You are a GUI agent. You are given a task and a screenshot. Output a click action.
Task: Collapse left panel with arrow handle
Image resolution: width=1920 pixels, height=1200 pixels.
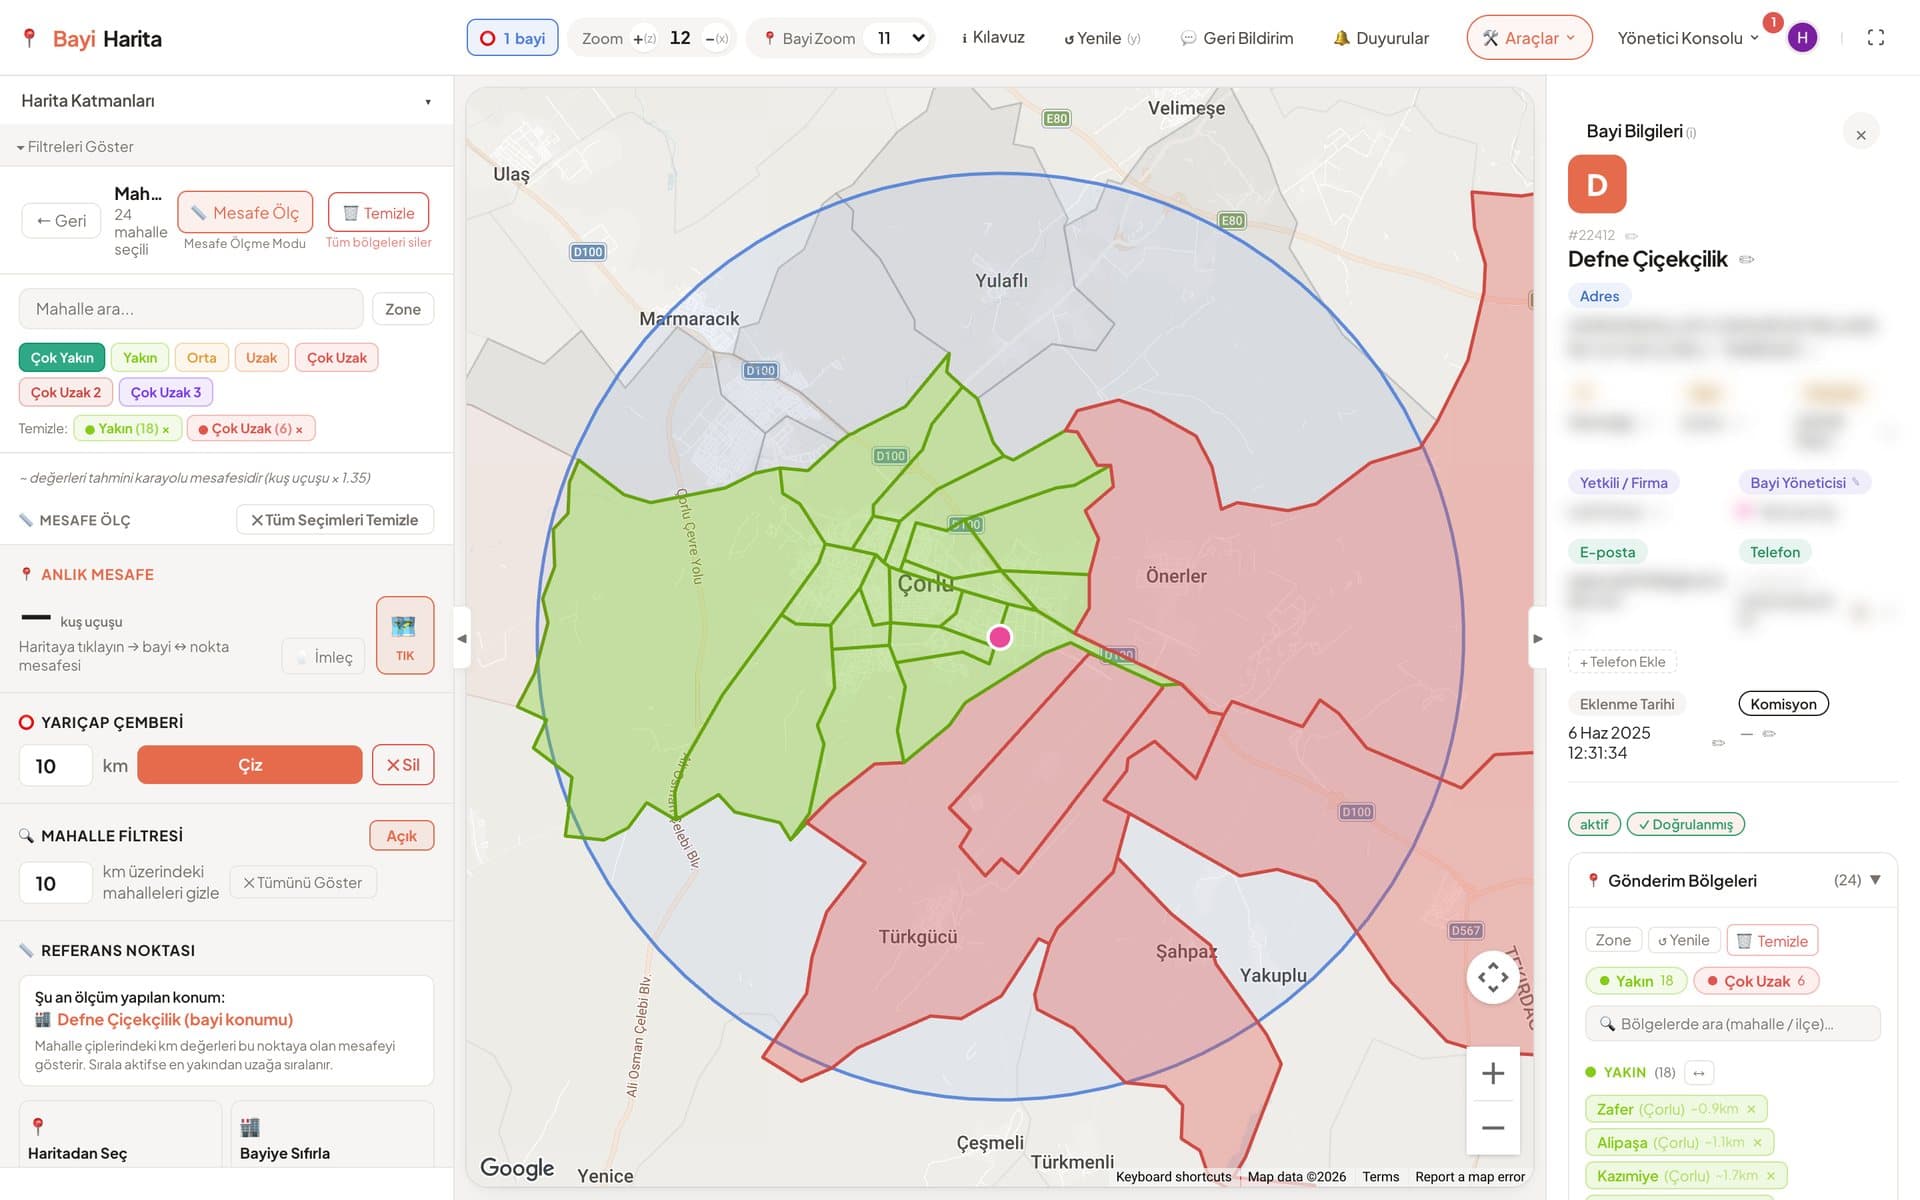point(462,638)
